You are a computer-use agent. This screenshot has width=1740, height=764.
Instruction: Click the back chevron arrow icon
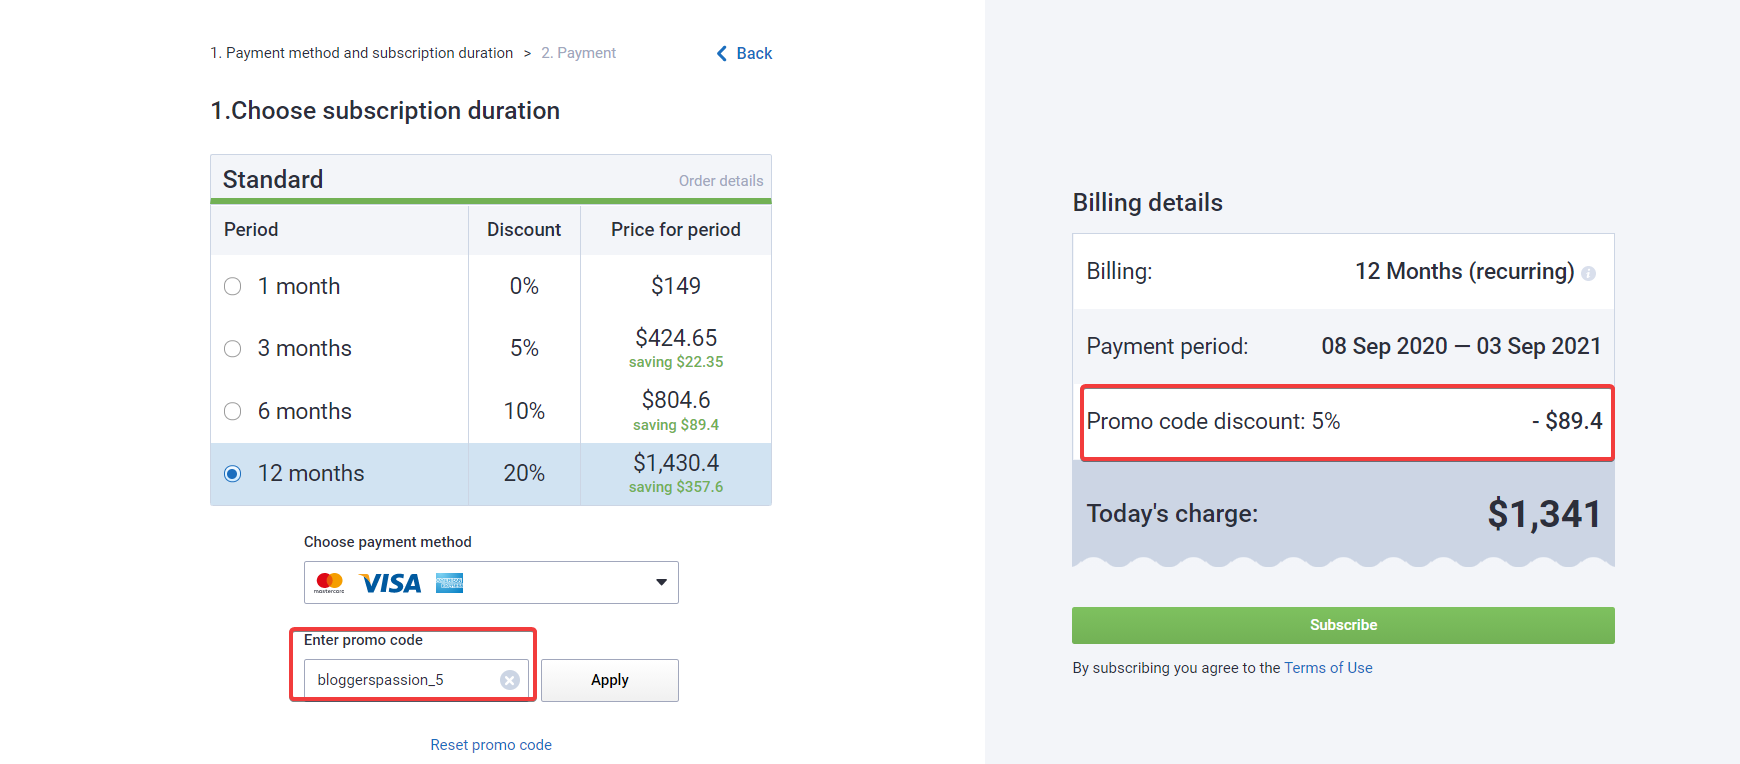(722, 54)
